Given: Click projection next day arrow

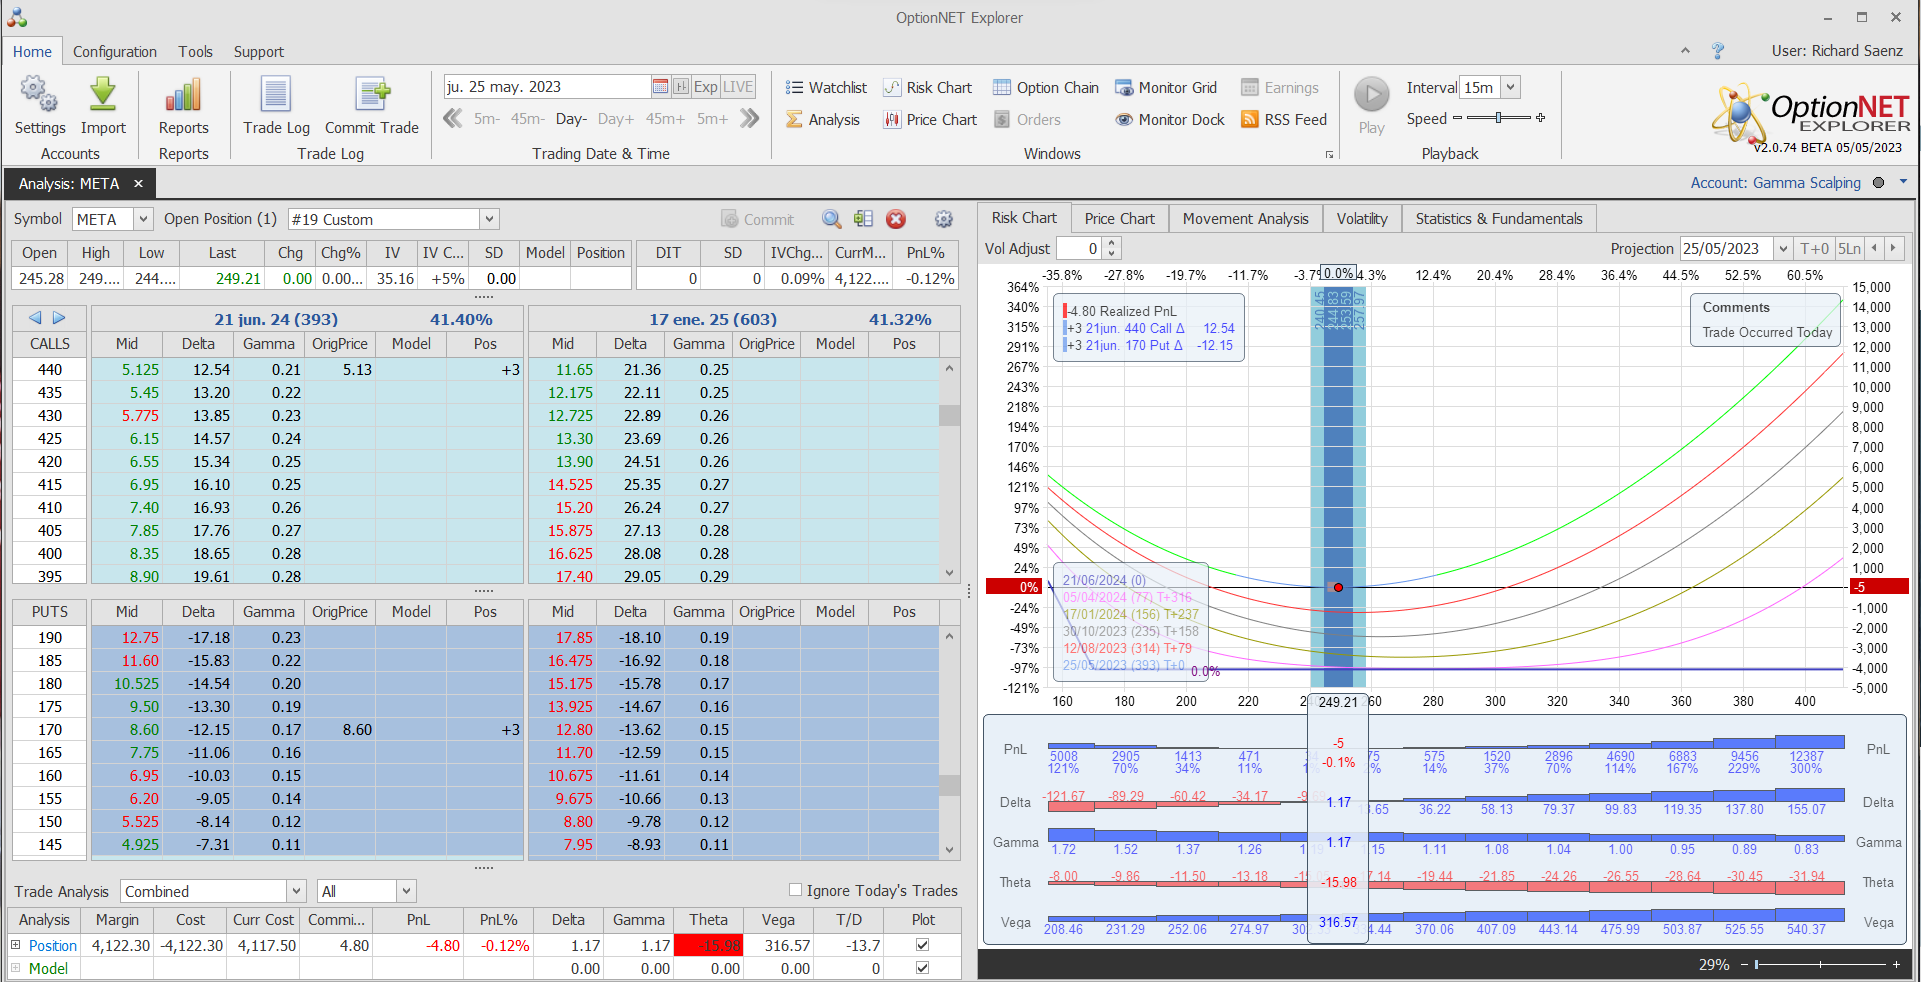Looking at the screenshot, I should (x=1893, y=249).
